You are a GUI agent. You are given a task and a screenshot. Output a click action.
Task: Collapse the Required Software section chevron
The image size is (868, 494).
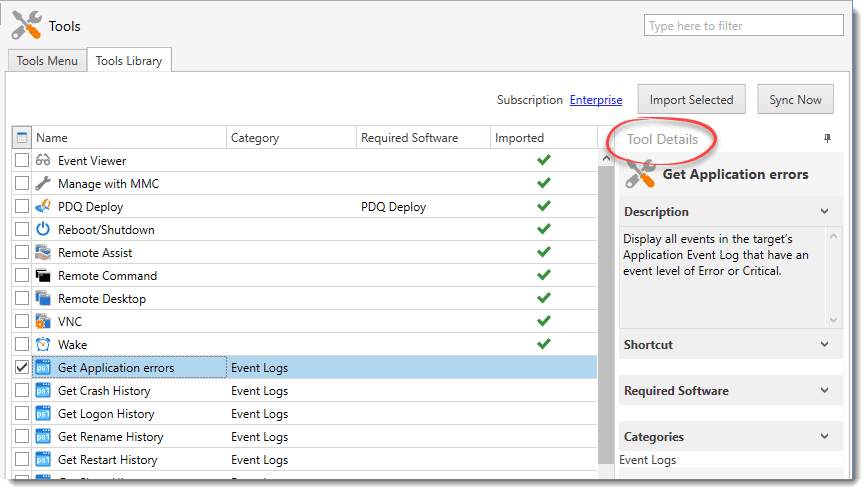pos(824,390)
